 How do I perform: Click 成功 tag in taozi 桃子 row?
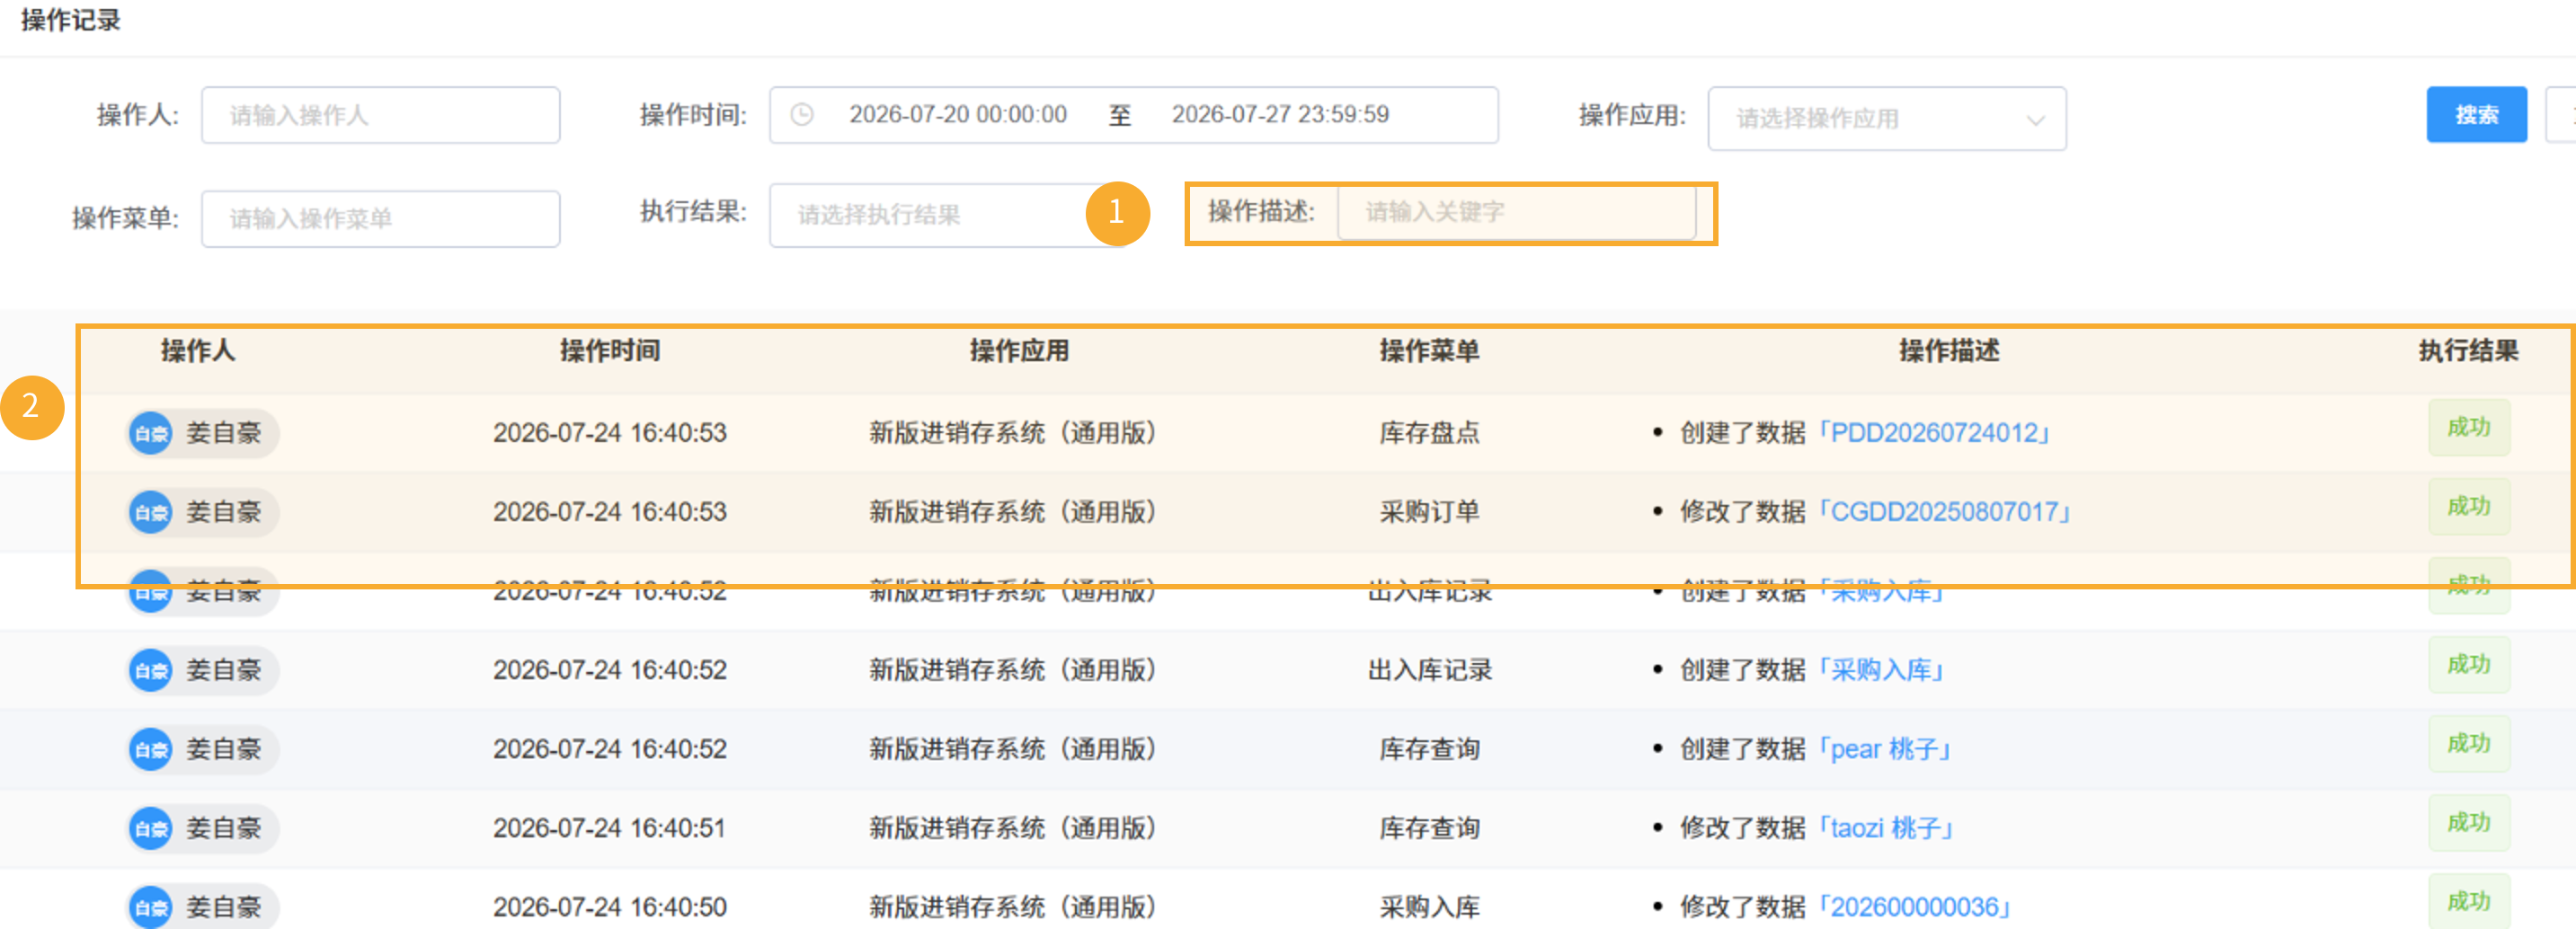click(x=2468, y=823)
